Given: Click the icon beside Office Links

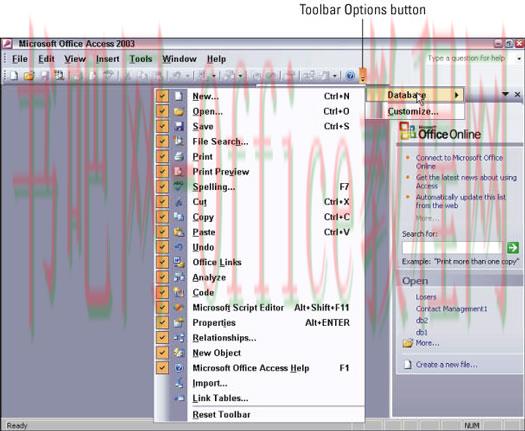Looking at the screenshot, I should pos(179,262).
